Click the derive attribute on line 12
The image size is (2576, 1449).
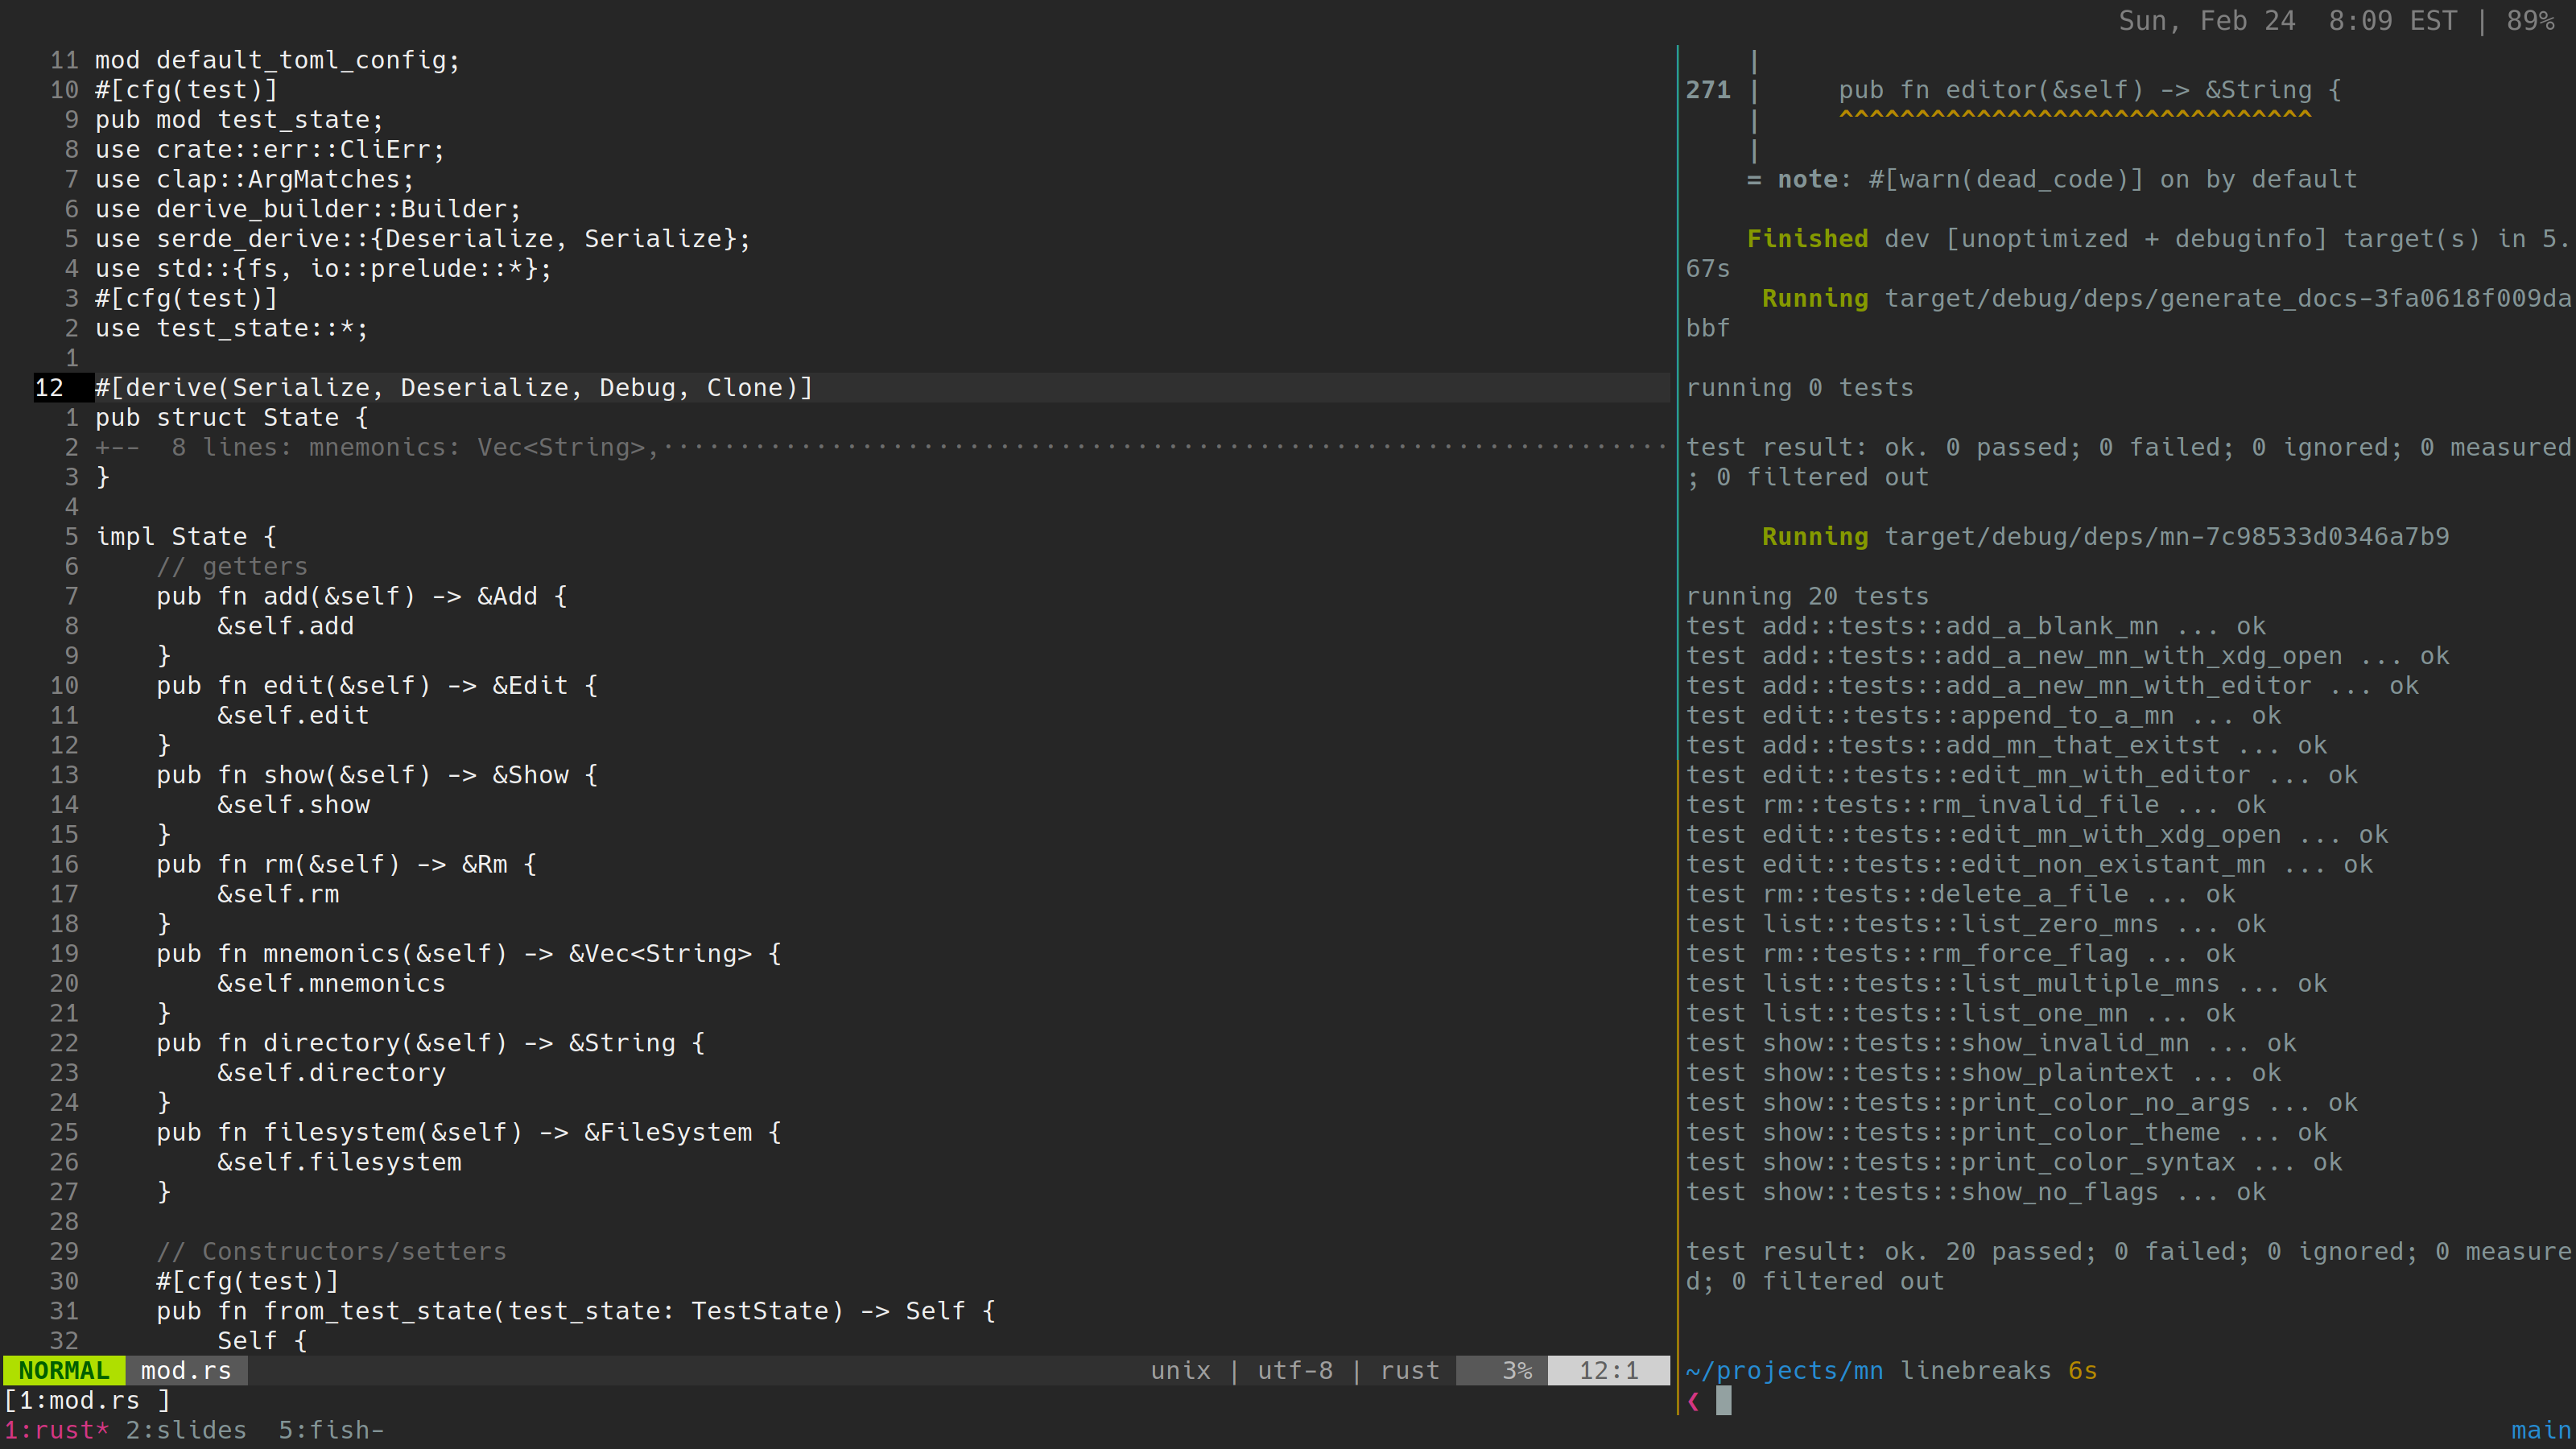pyautogui.click(x=453, y=388)
